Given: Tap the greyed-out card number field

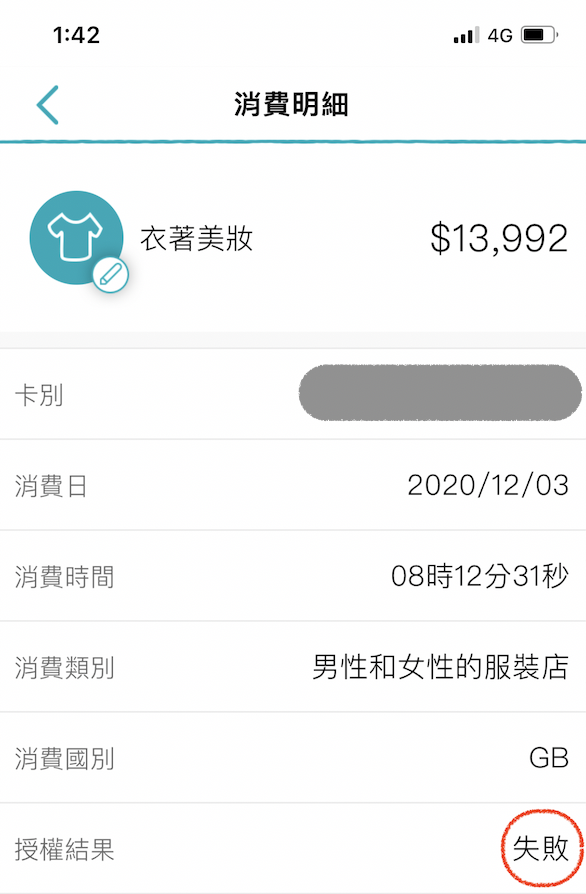Looking at the screenshot, I should [440, 393].
